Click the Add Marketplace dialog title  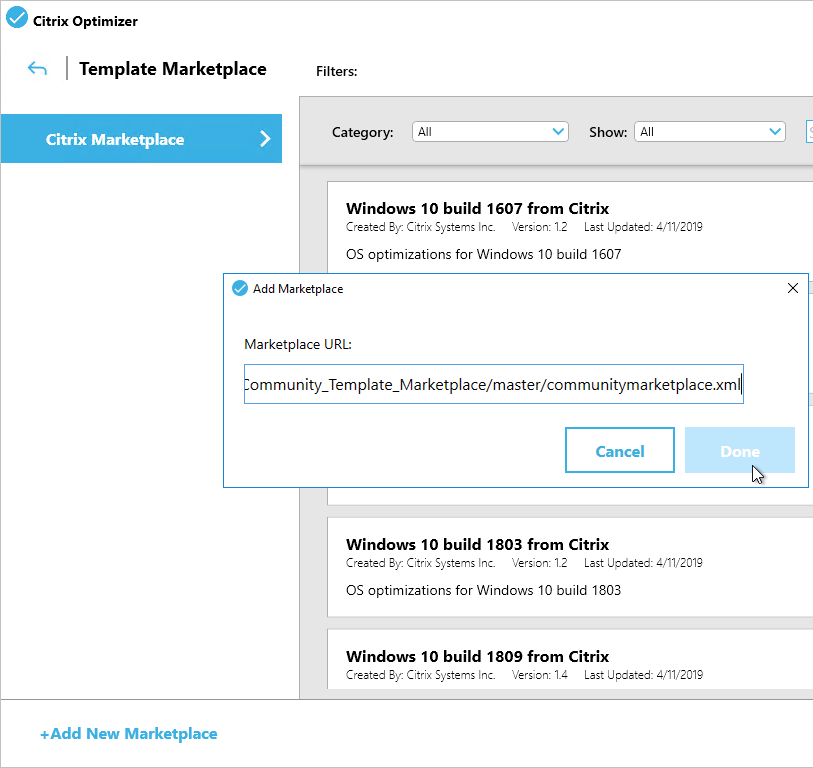298,289
